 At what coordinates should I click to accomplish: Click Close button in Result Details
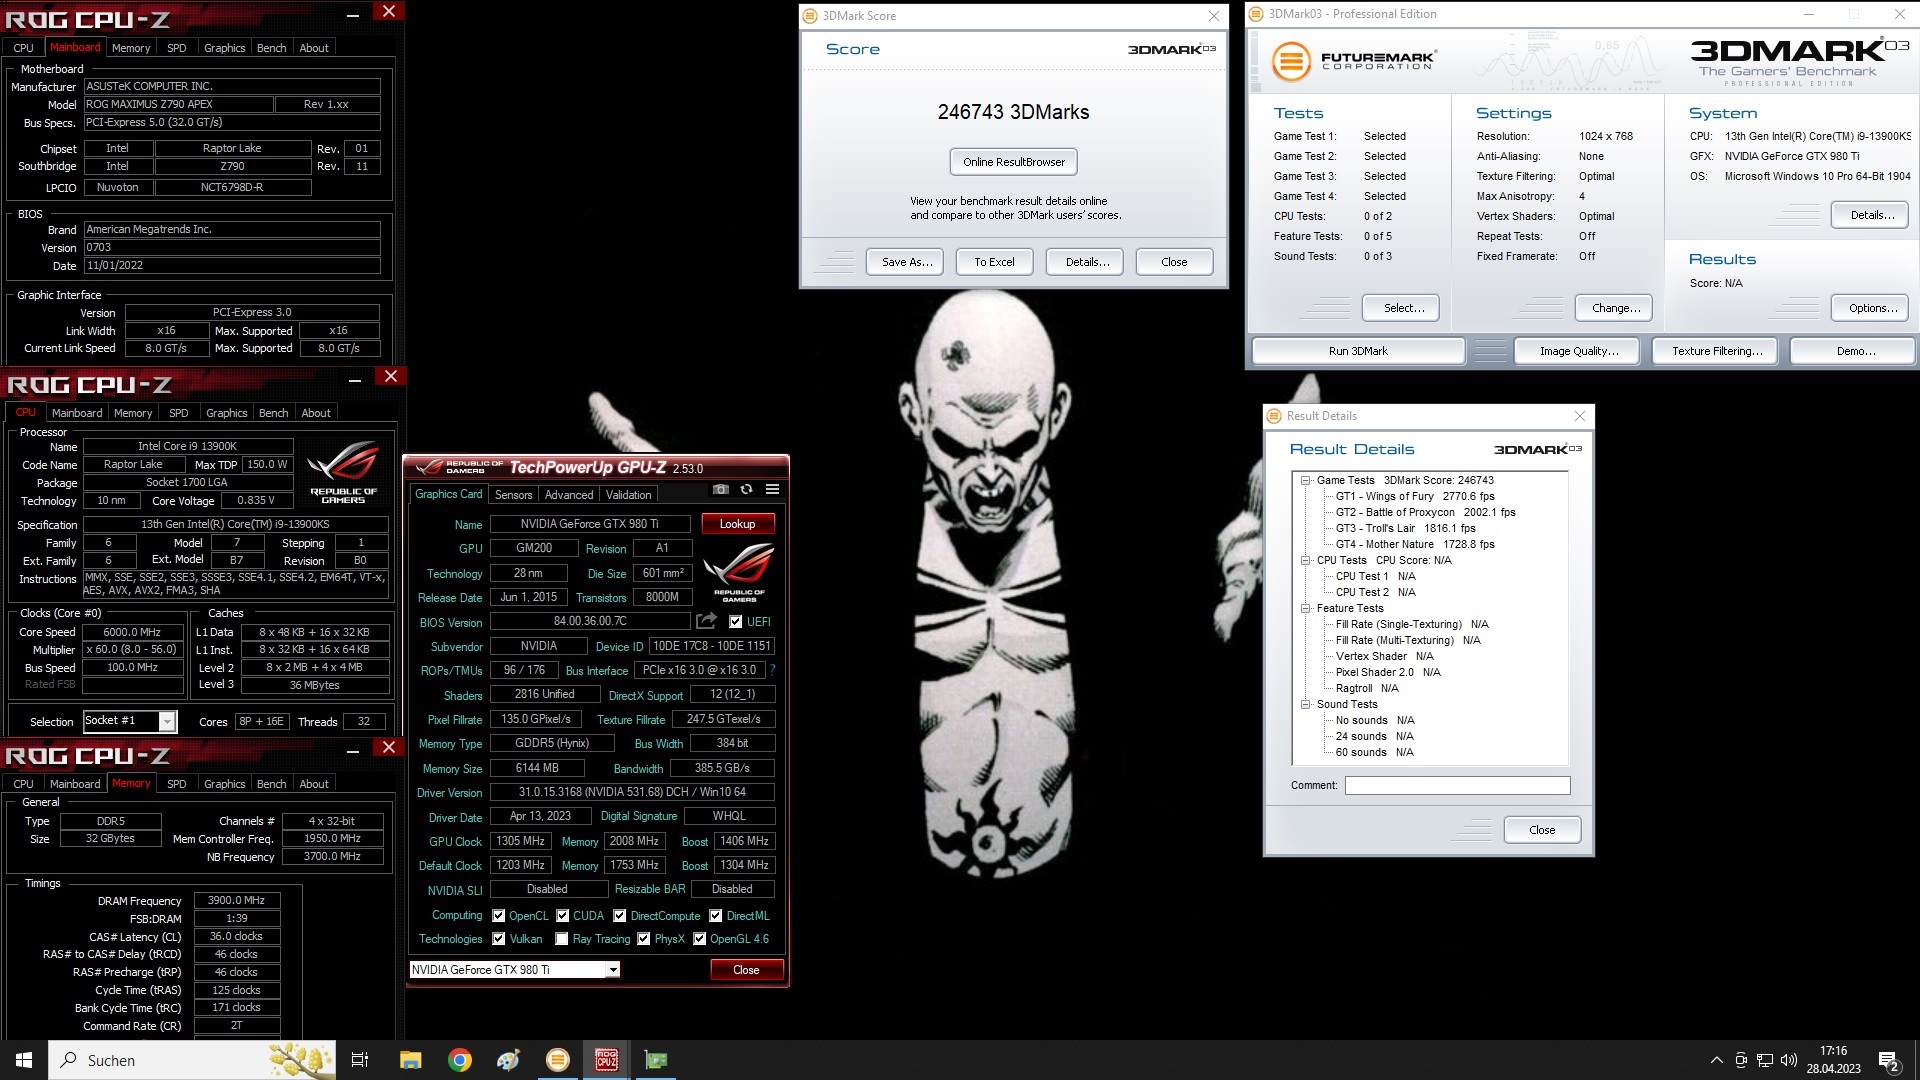[1542, 830]
